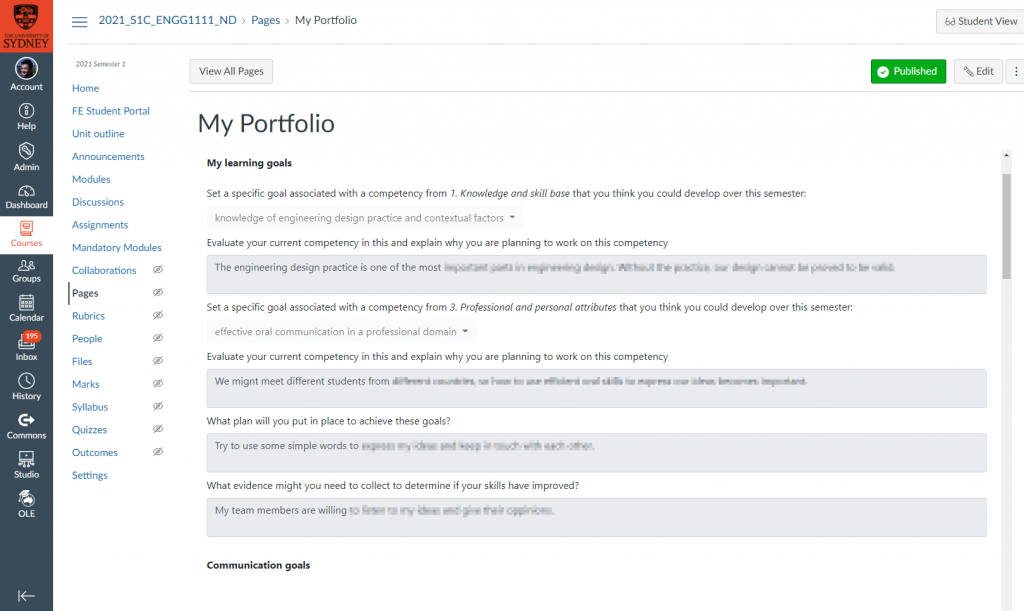
Task: Open the Modules course menu item
Action: pyautogui.click(x=91, y=180)
